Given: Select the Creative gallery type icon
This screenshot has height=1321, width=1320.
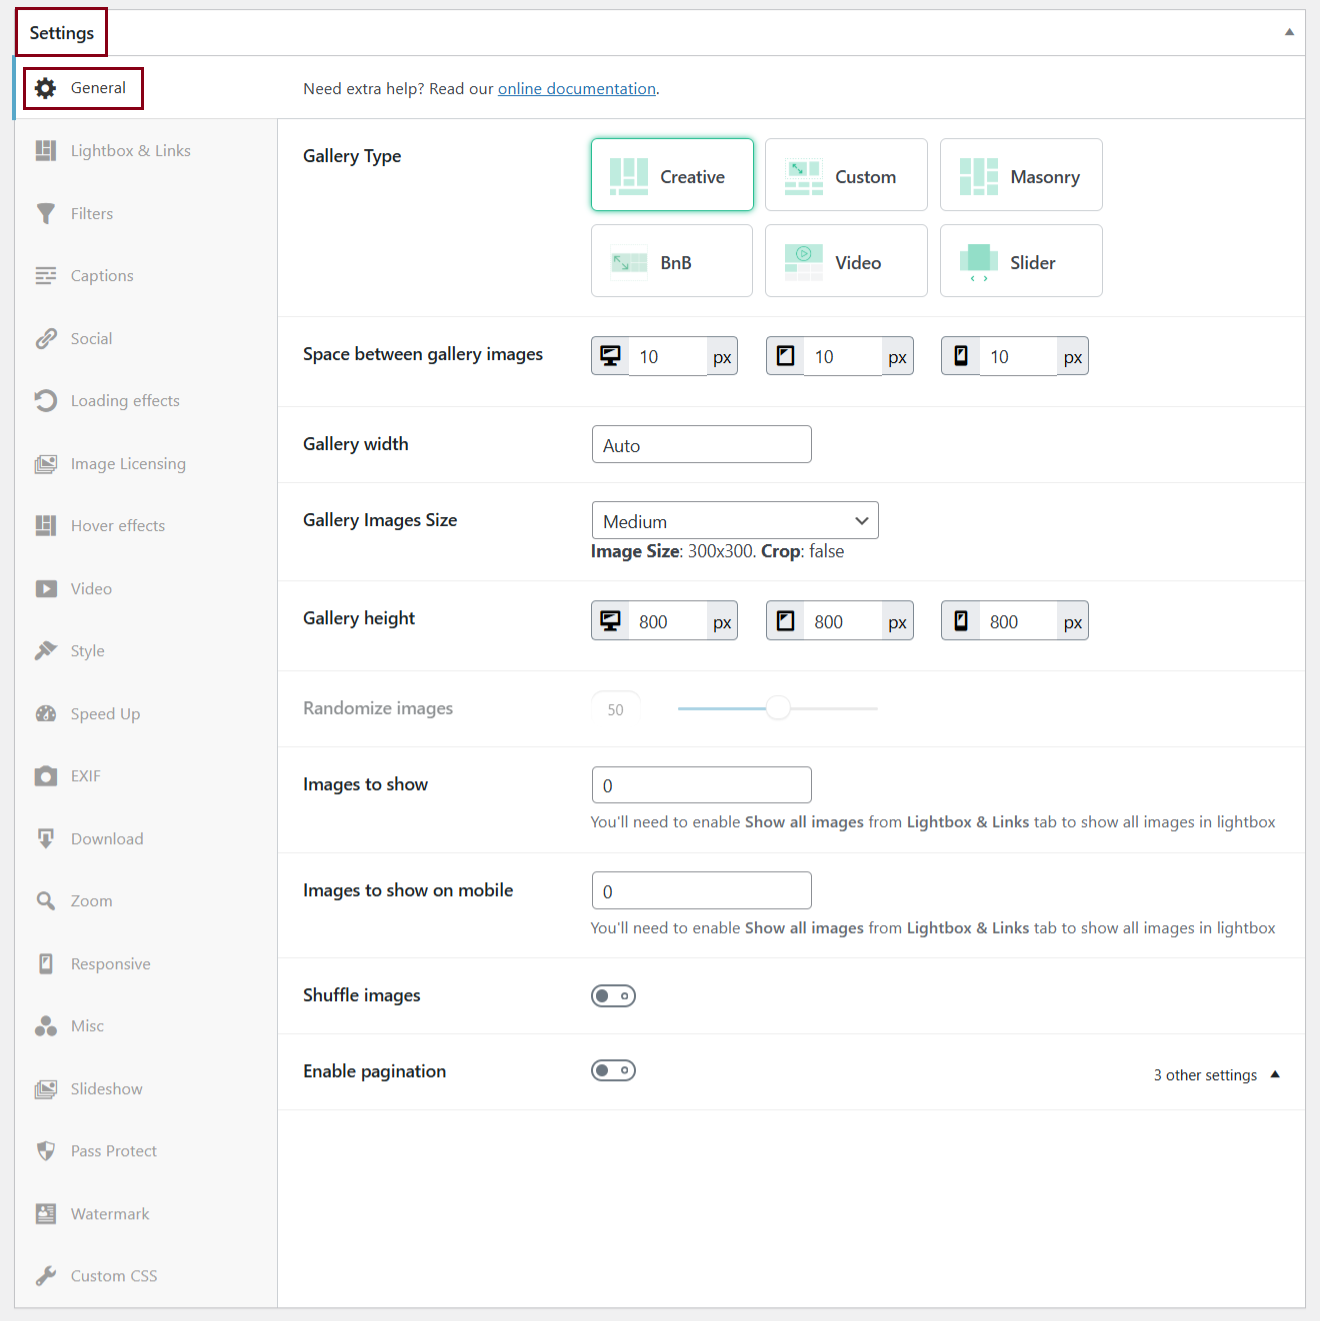Looking at the screenshot, I should [x=629, y=176].
